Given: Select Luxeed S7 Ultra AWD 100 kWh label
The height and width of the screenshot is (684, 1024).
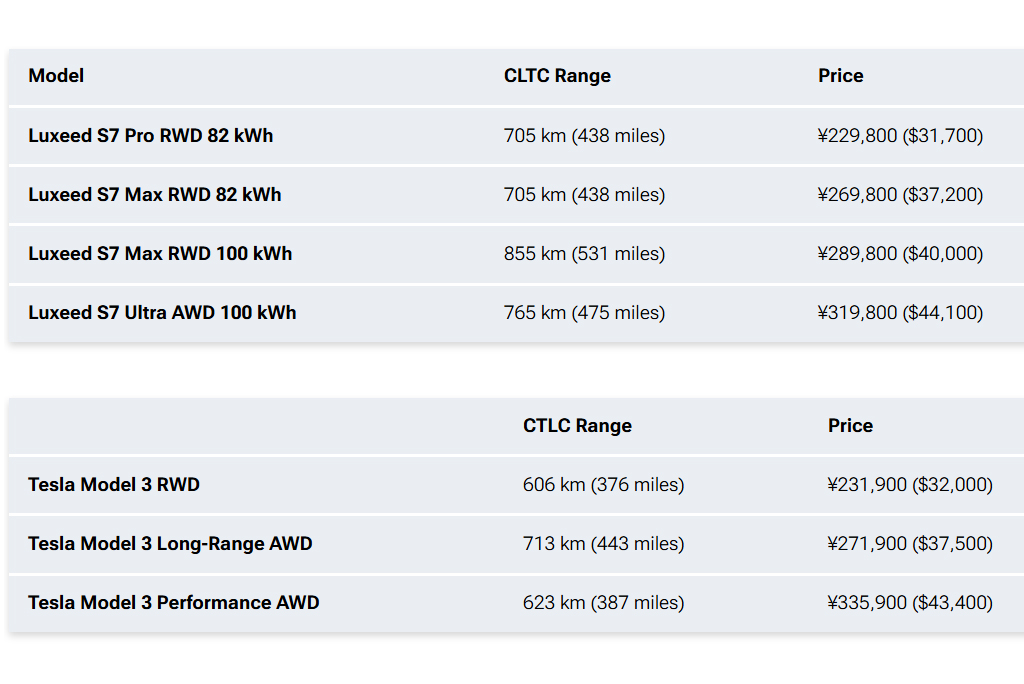Looking at the screenshot, I should pos(162,313).
